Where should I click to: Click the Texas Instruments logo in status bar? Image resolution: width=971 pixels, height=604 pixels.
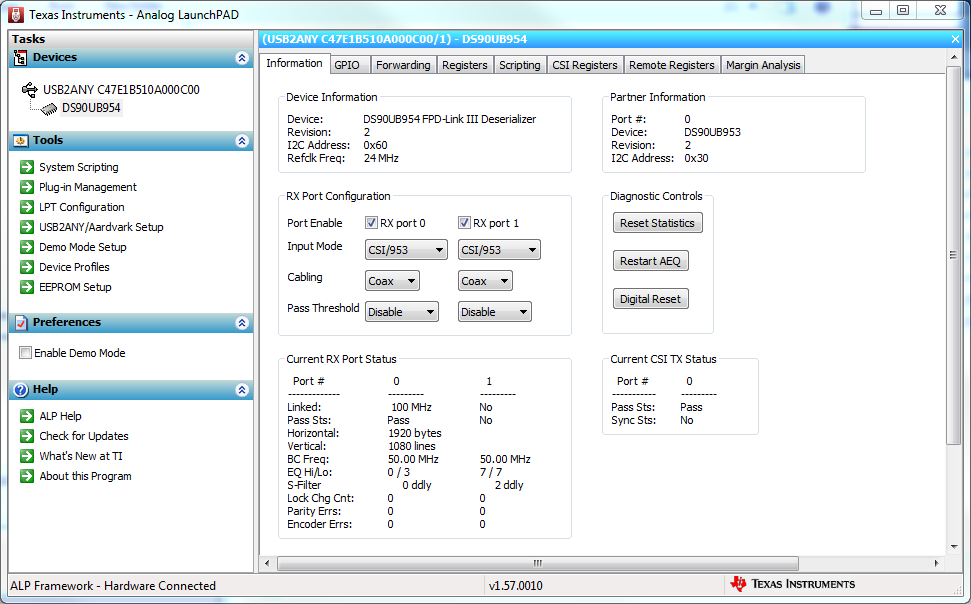740,584
